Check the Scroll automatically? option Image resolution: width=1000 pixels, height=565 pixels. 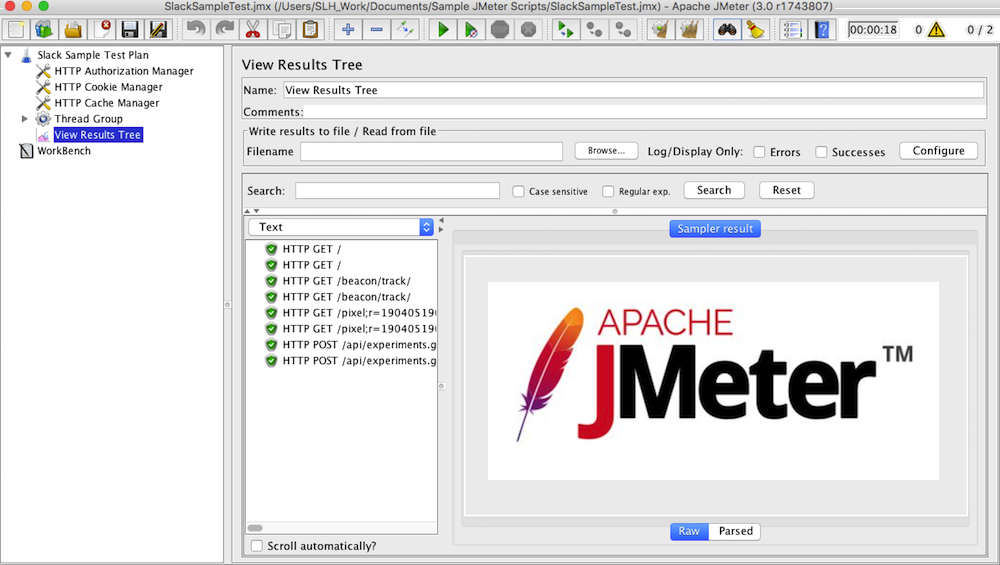click(256, 546)
